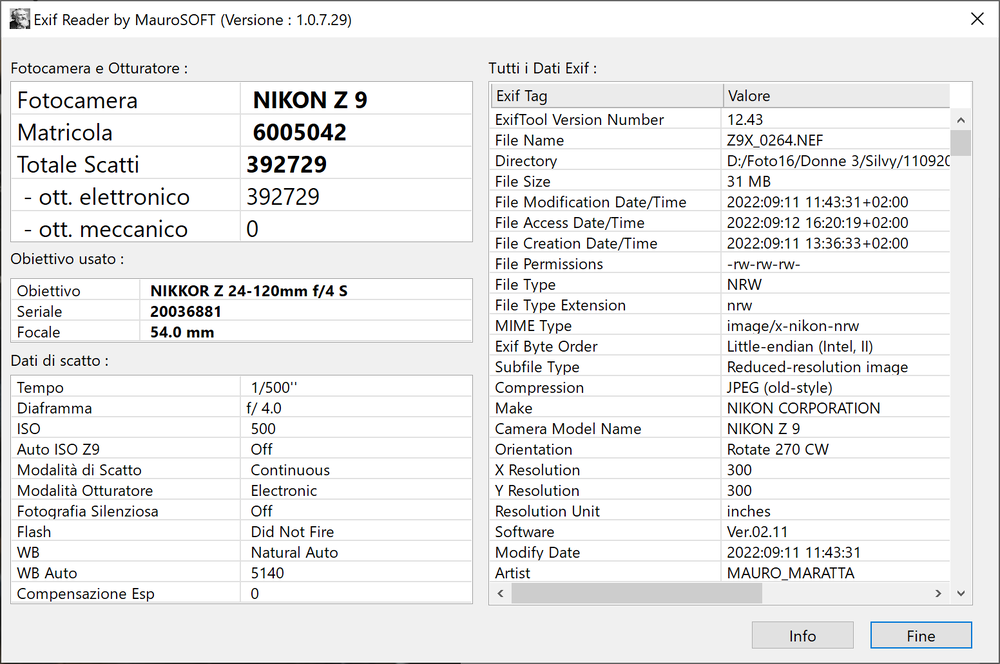This screenshot has width=1000, height=664.
Task: Click the WB value Natural Auto
Action: tap(294, 552)
